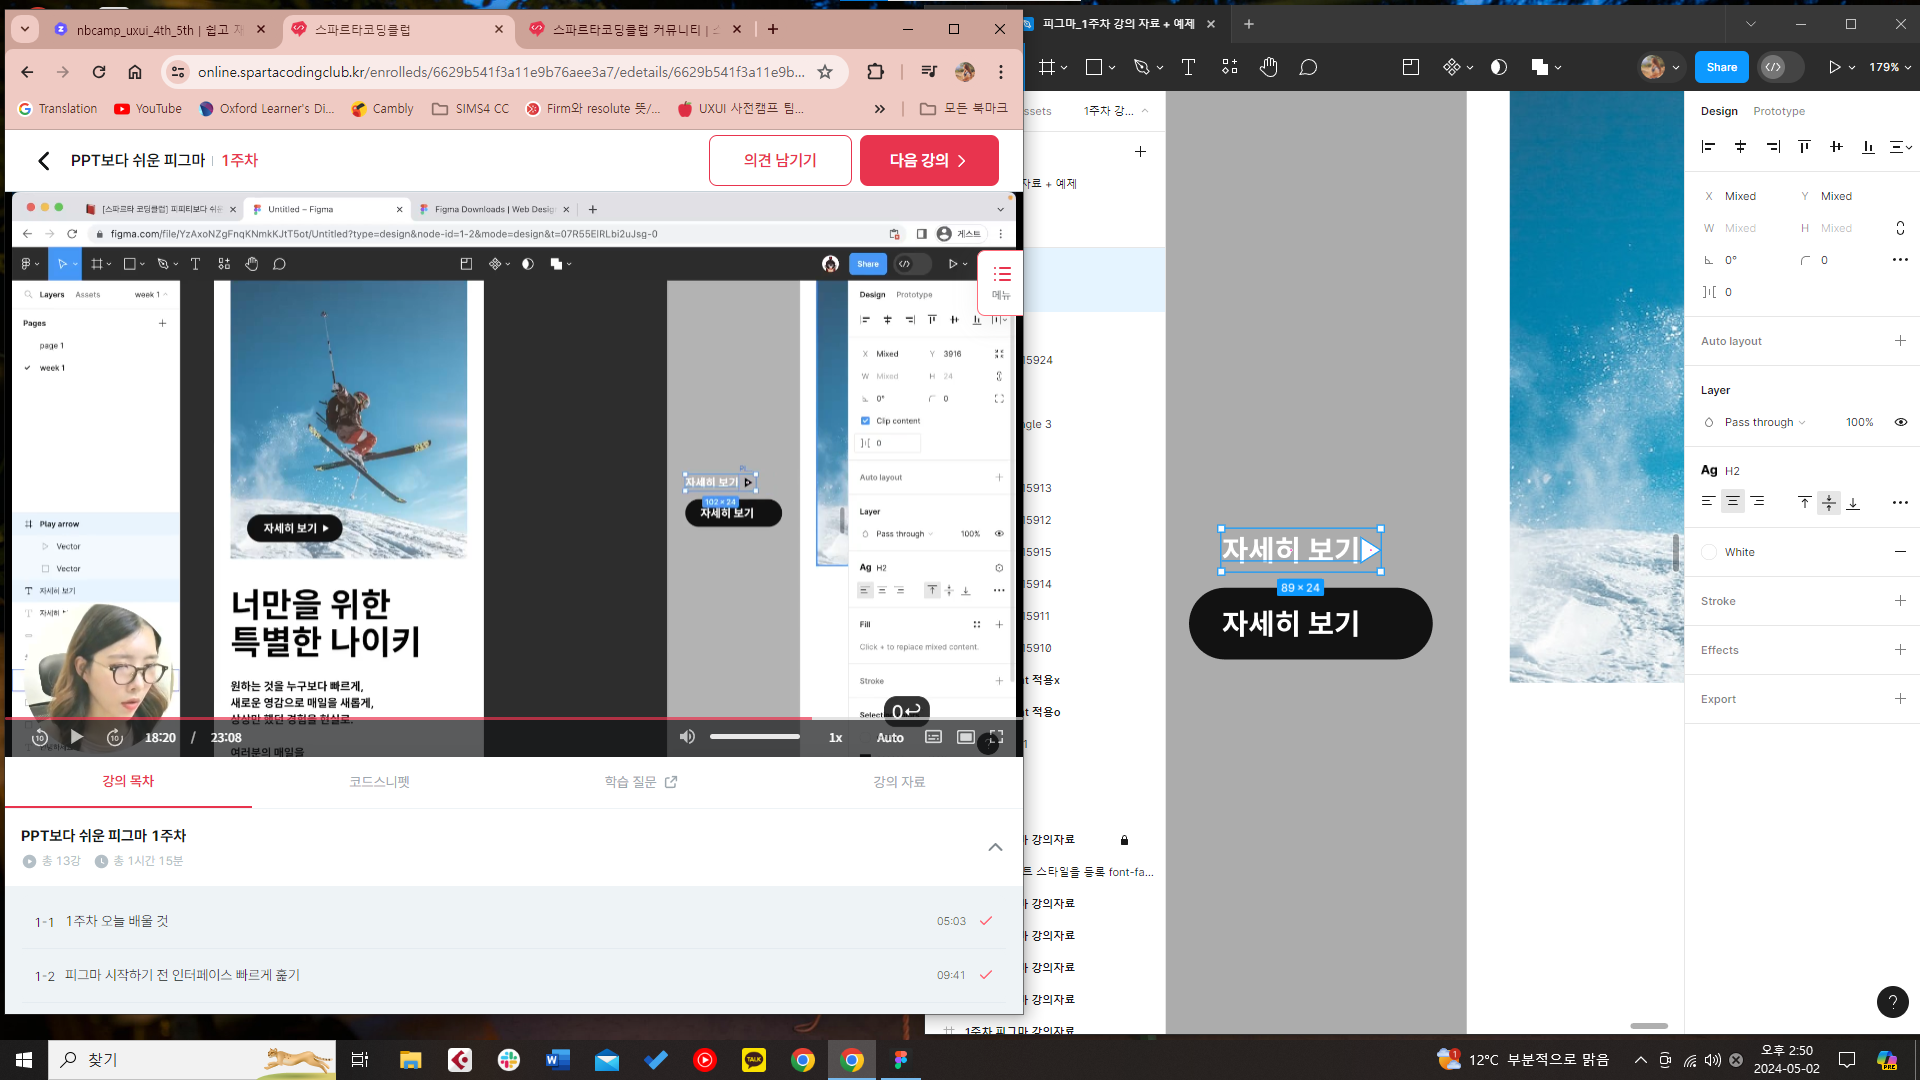Click the Align vertical centers icon
1920x1080 pixels.
pyautogui.click(x=1837, y=147)
